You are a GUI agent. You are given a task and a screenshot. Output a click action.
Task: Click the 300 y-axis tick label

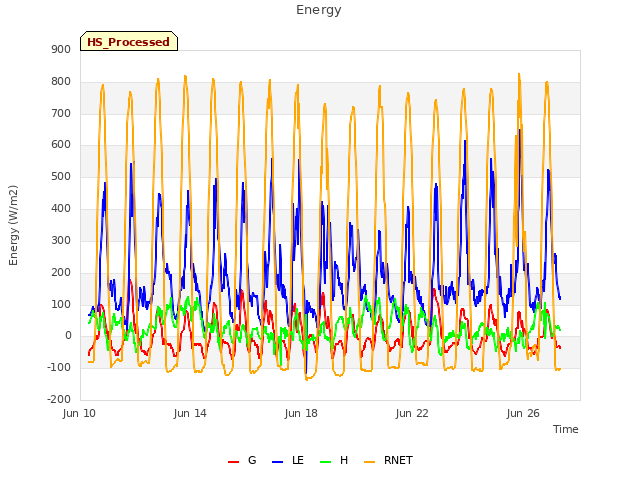(x=61, y=240)
